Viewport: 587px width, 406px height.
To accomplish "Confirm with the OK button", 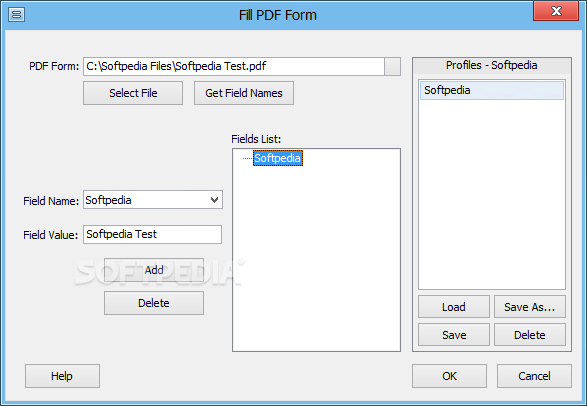I will [449, 376].
